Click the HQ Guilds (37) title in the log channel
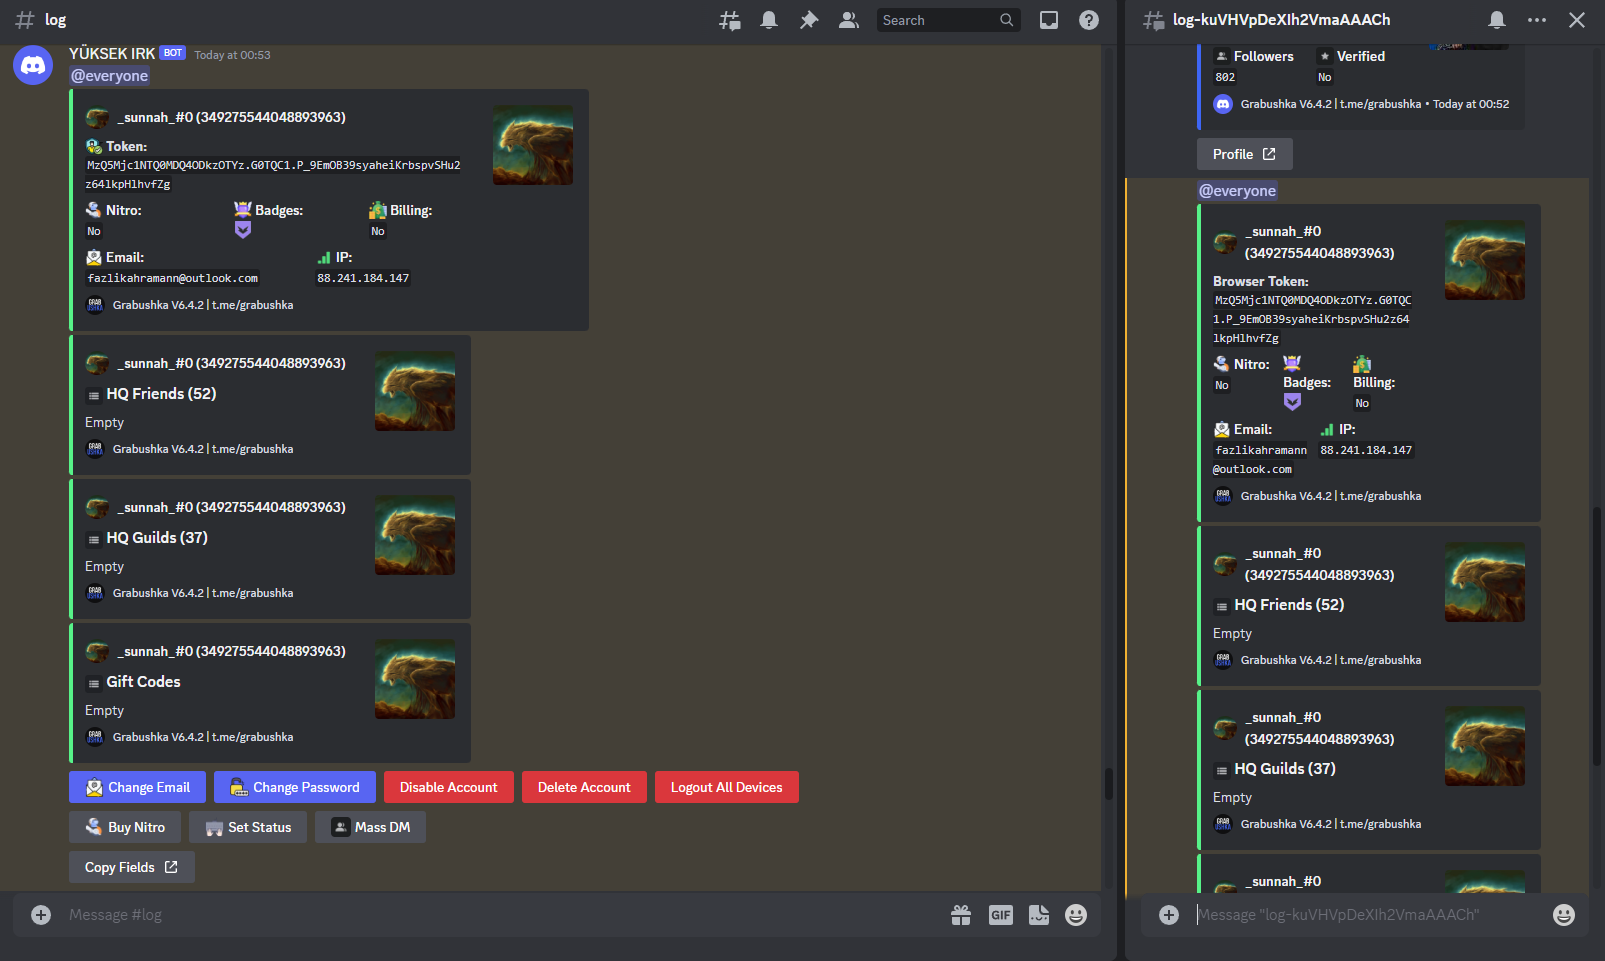This screenshot has width=1605, height=961. (x=157, y=538)
